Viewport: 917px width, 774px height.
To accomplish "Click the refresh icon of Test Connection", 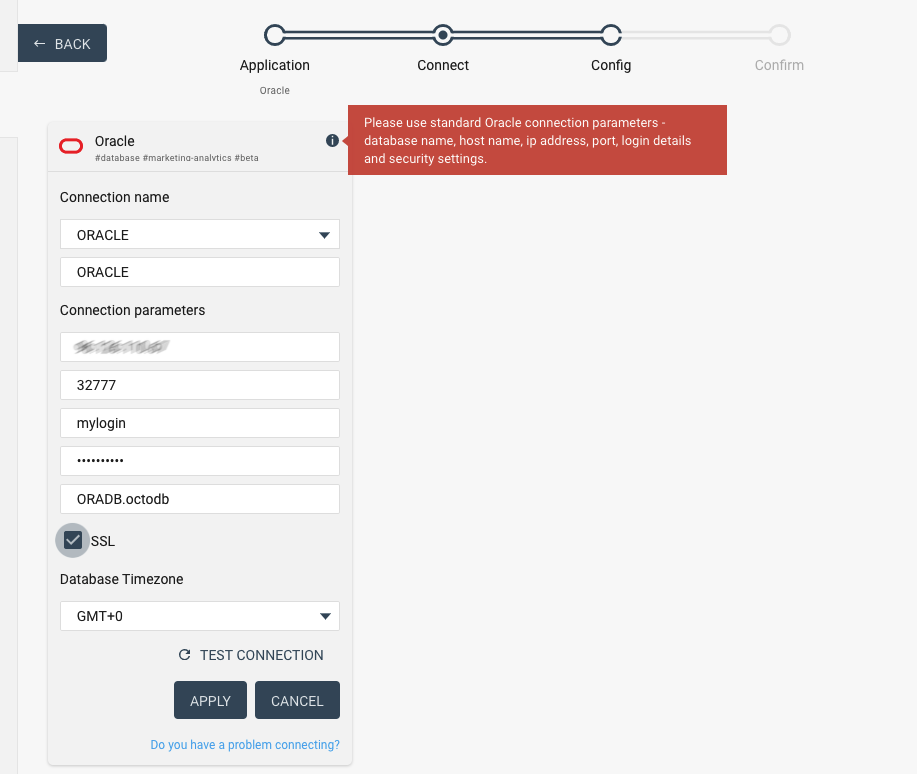I will (x=184, y=655).
